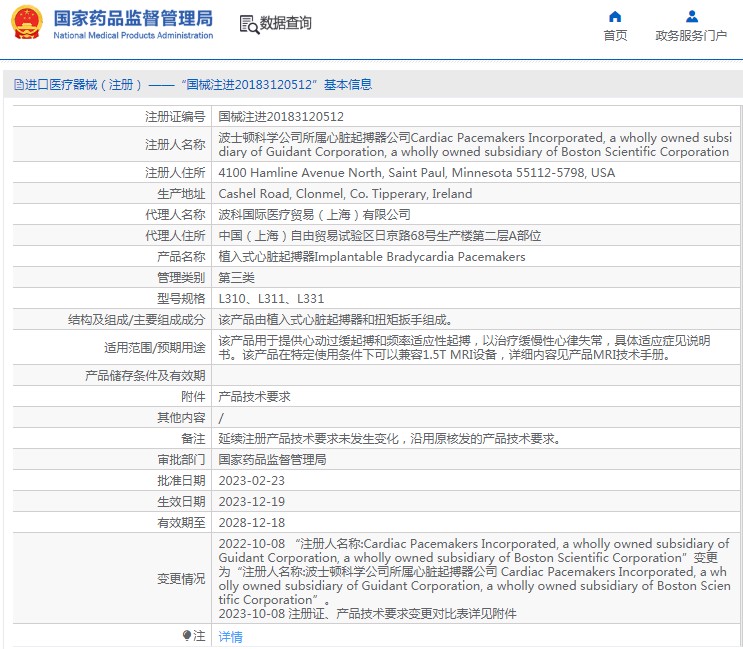Click the 结构及组成/主要组成成分 label
Screen dimensions: 743x649
tap(136, 319)
